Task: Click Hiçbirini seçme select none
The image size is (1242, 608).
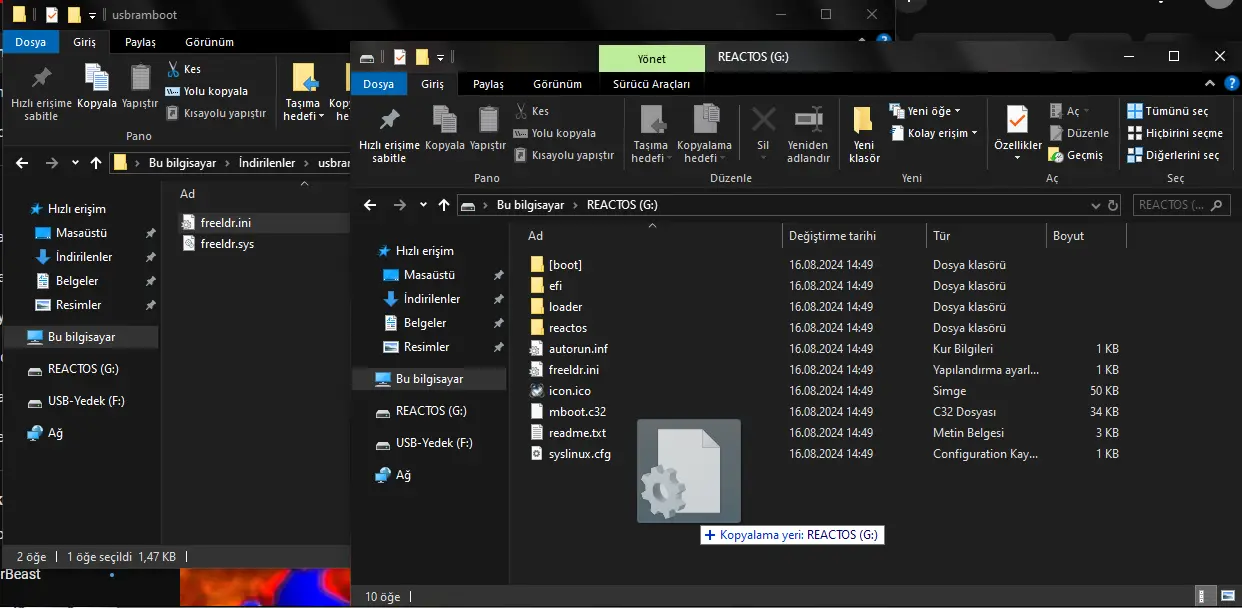Action: (1175, 133)
